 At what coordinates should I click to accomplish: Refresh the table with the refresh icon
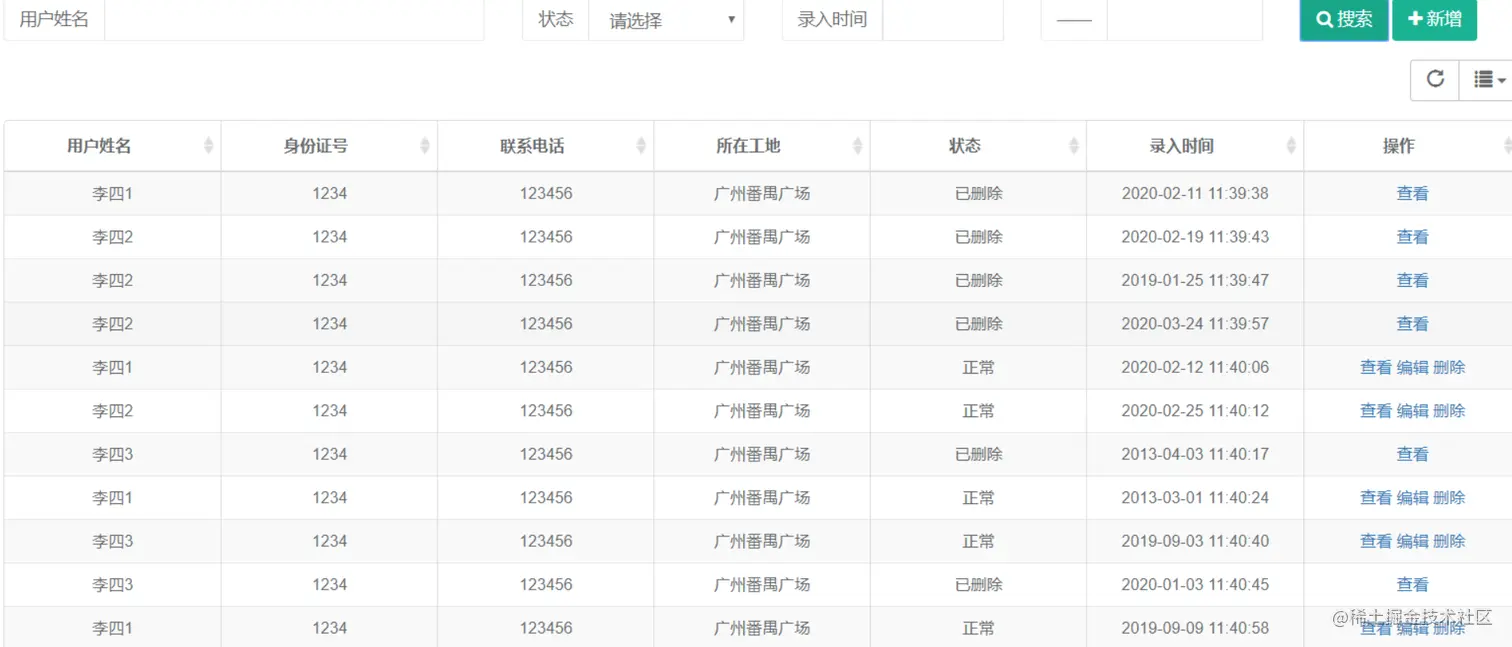click(1435, 79)
